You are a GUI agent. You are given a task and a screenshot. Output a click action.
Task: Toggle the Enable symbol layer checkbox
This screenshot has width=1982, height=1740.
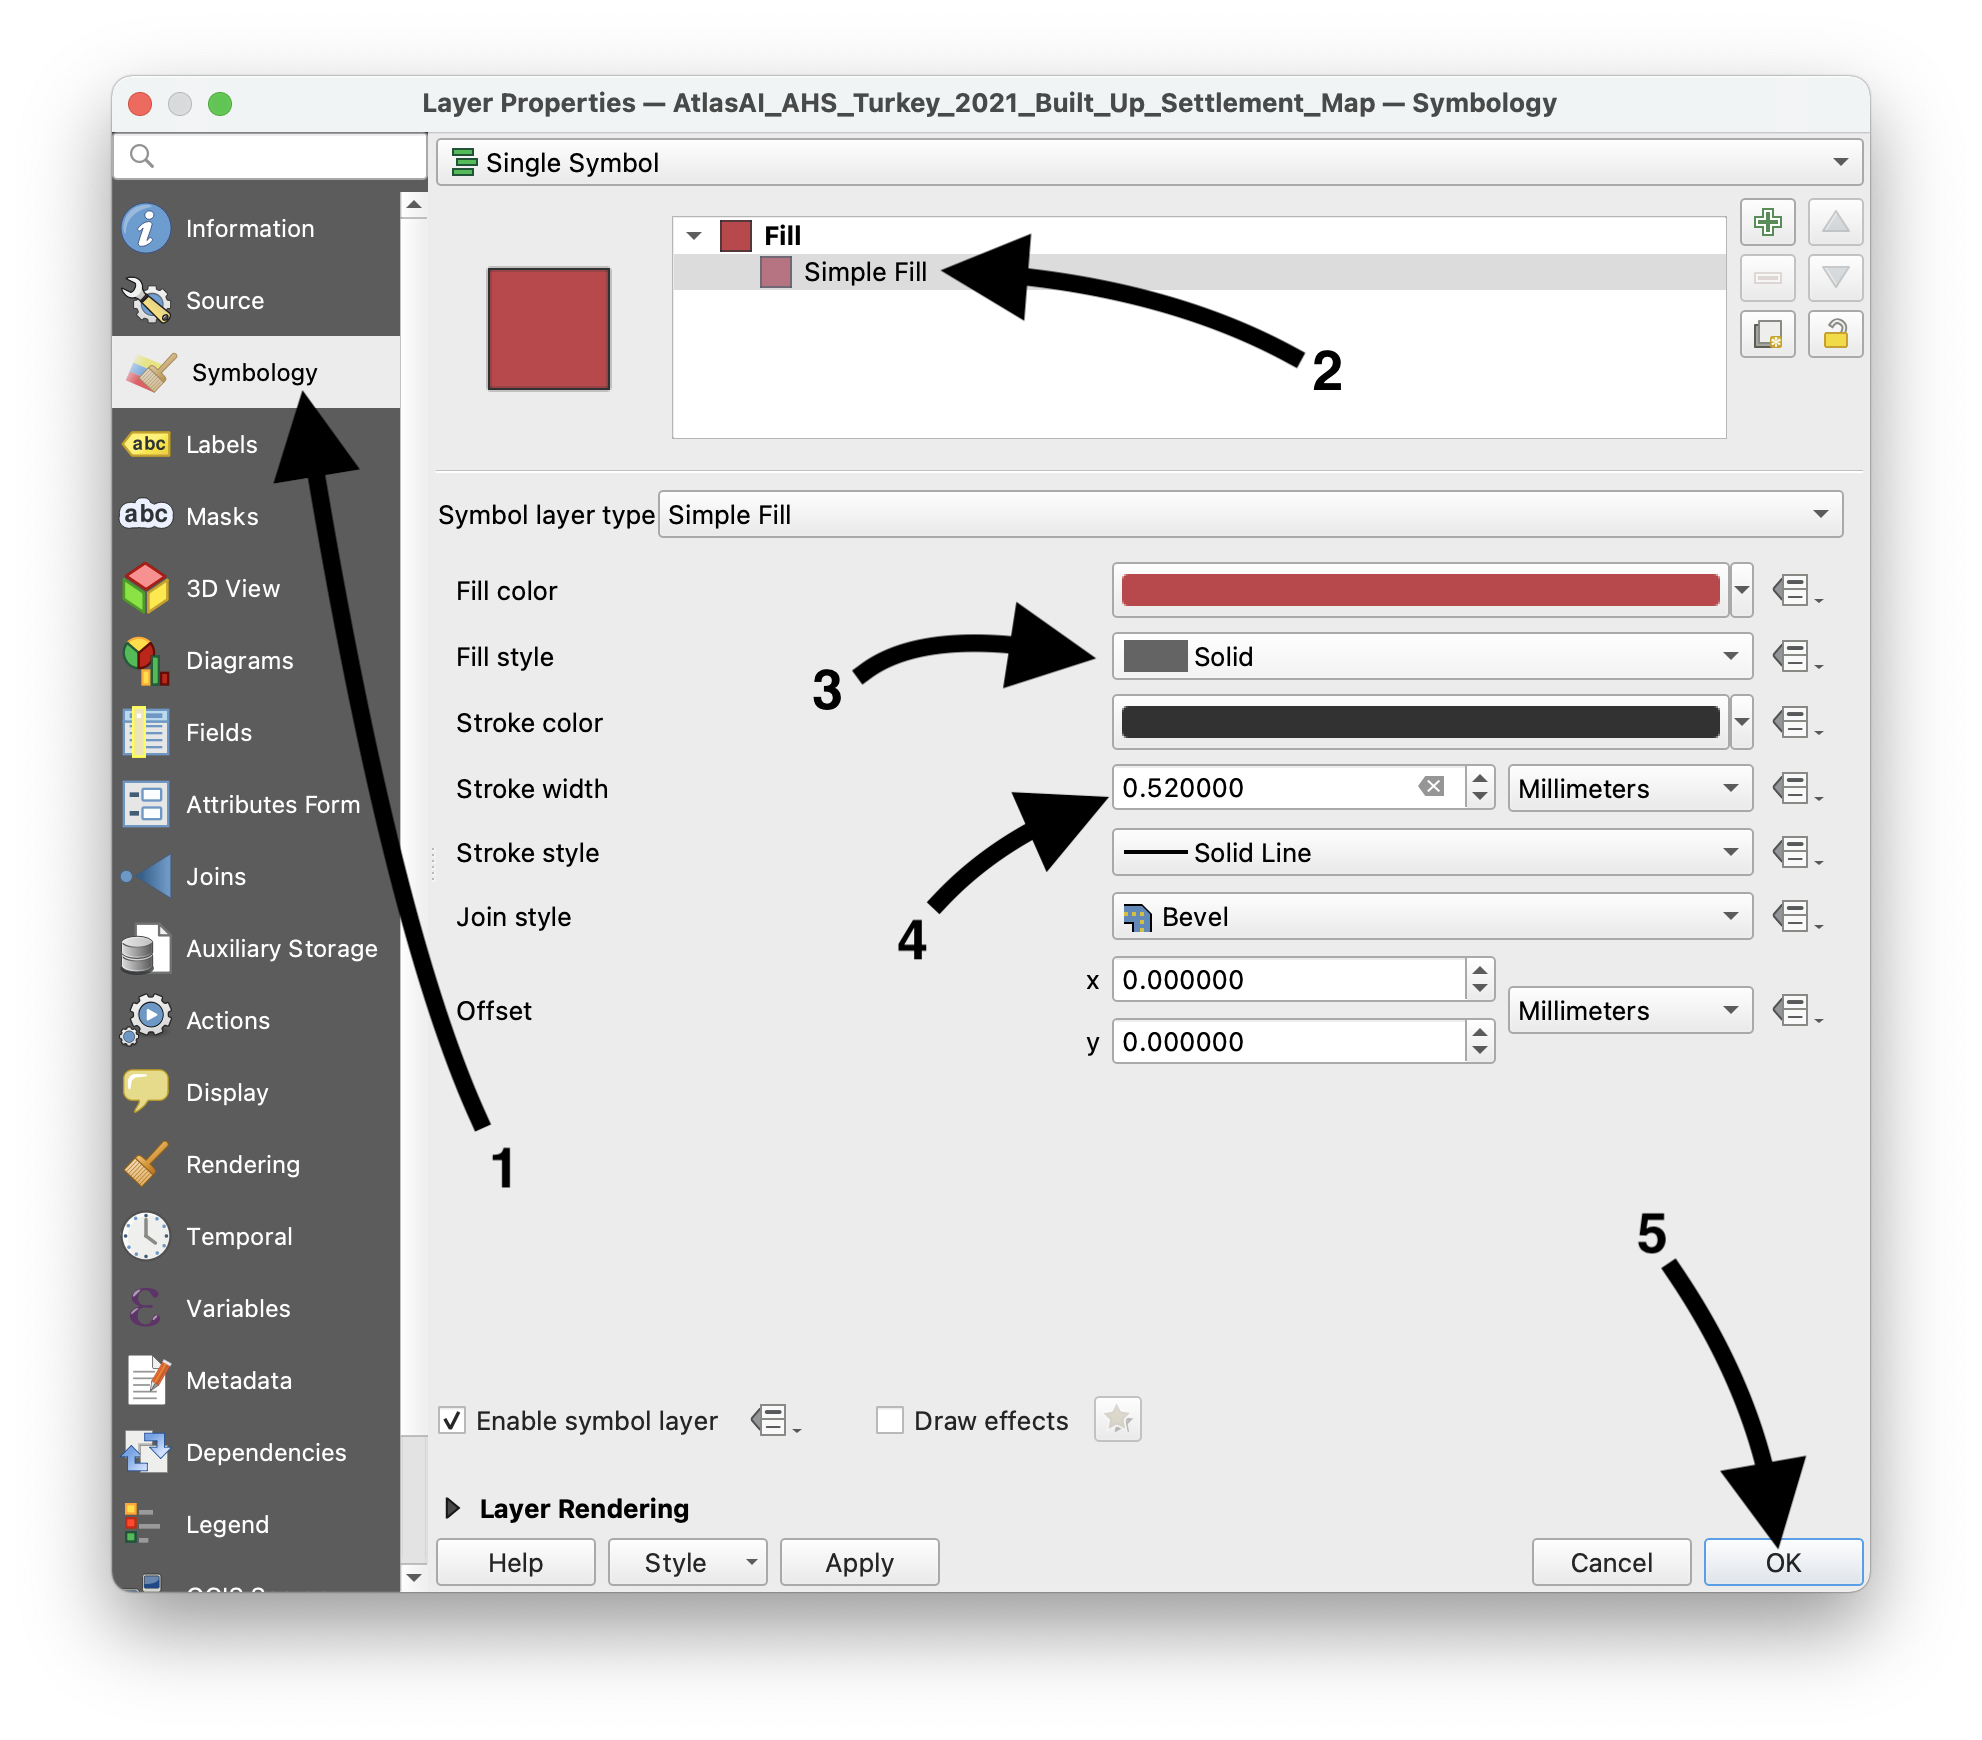[x=452, y=1420]
